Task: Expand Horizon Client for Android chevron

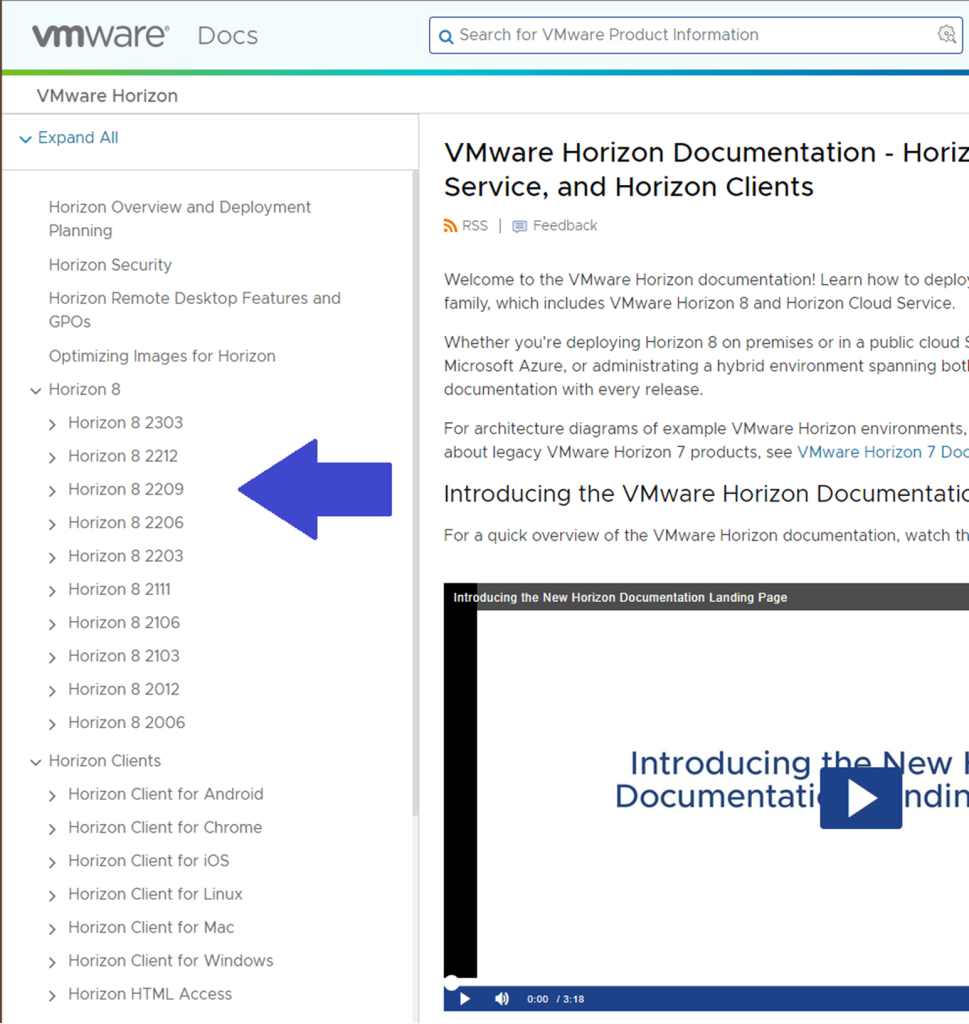Action: pyautogui.click(x=52, y=796)
